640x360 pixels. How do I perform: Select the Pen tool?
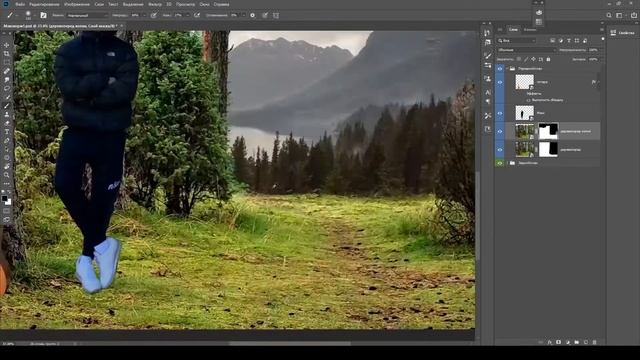7,140
